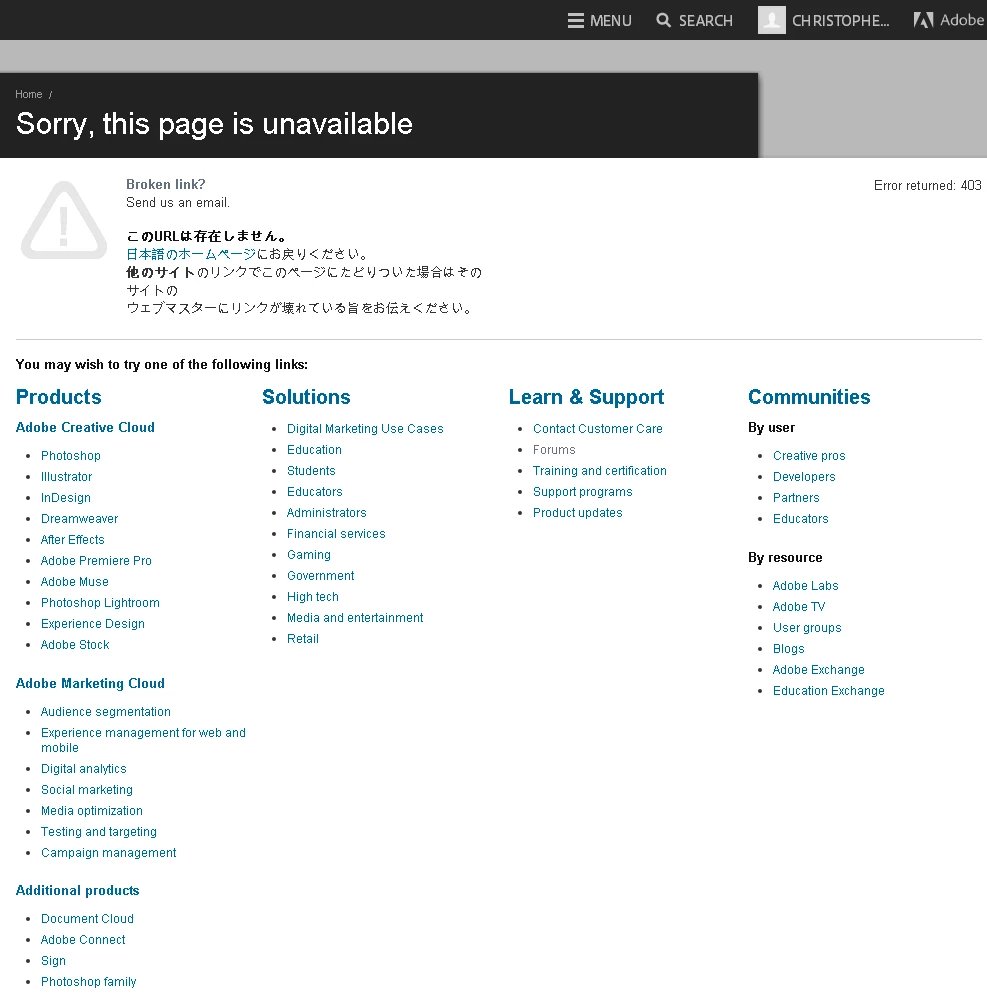Open the User groups link
Image resolution: width=987 pixels, height=997 pixels.
(x=807, y=628)
